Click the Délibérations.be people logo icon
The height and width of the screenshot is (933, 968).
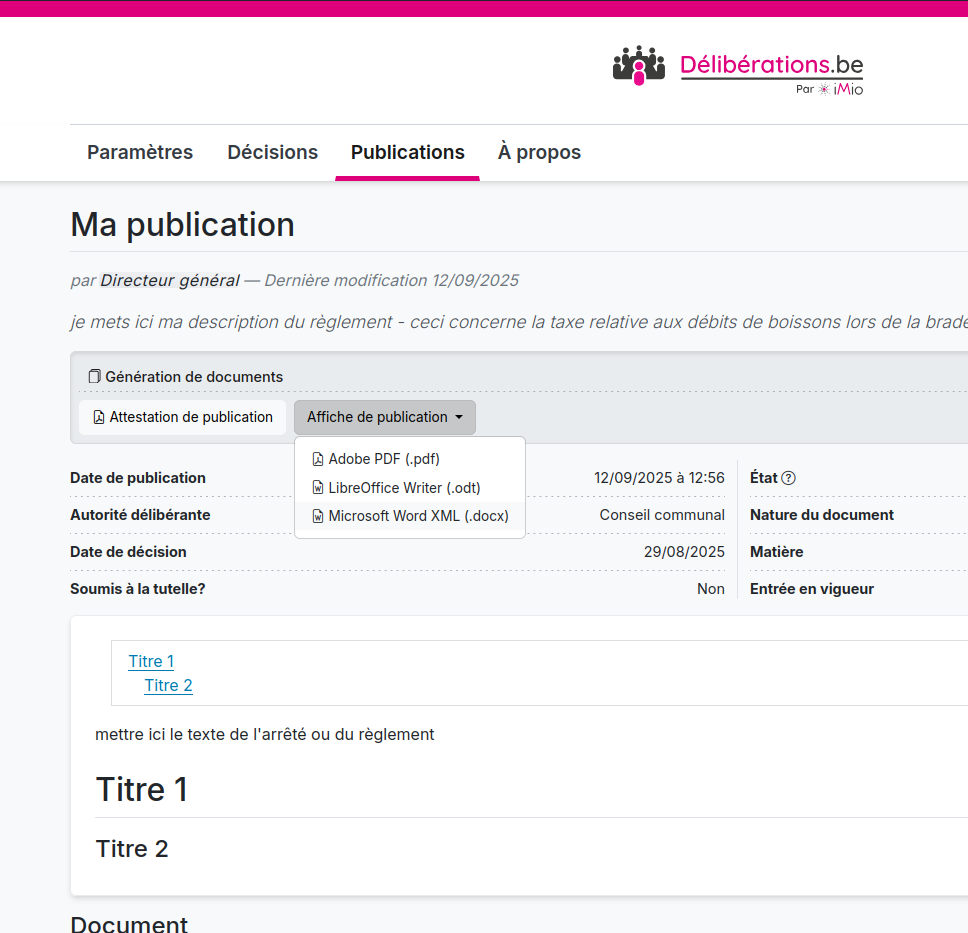[638, 66]
